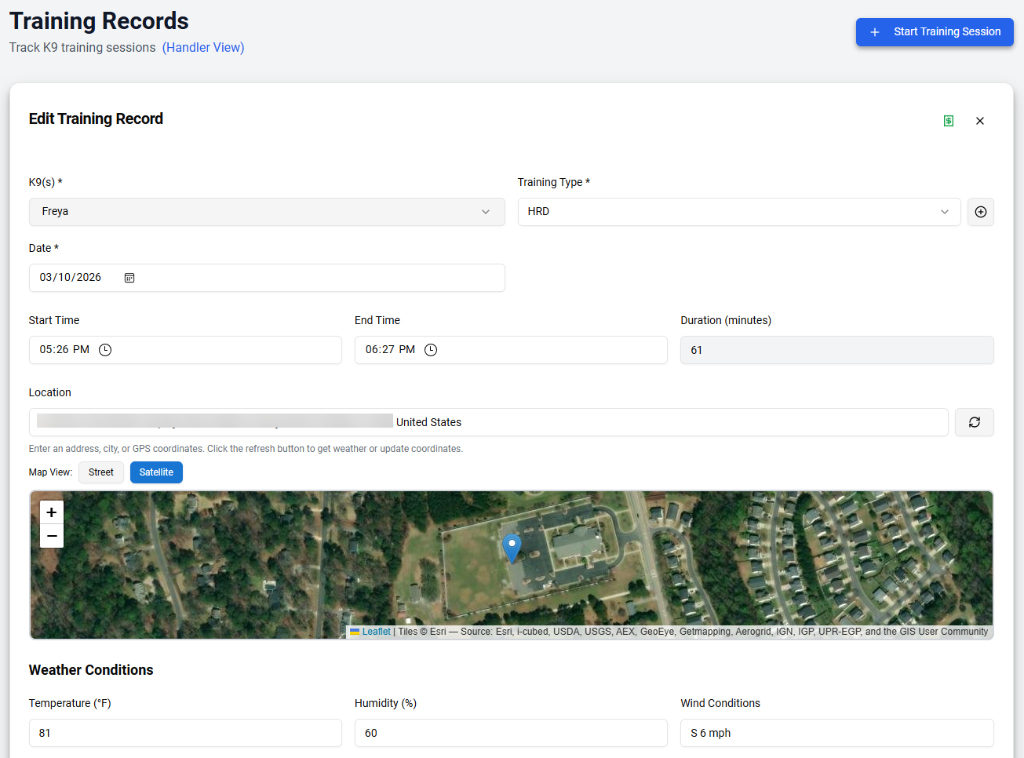The height and width of the screenshot is (758, 1024).
Task: Open the date calendar picker icon
Action: 129,277
